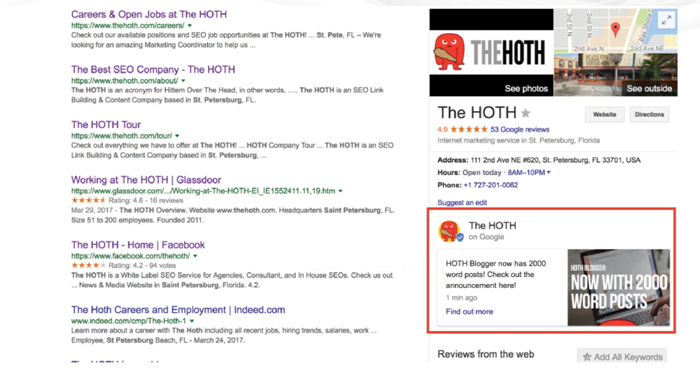
Task: Click the https://www.thehoth.com/careers/ URL
Action: point(128,26)
